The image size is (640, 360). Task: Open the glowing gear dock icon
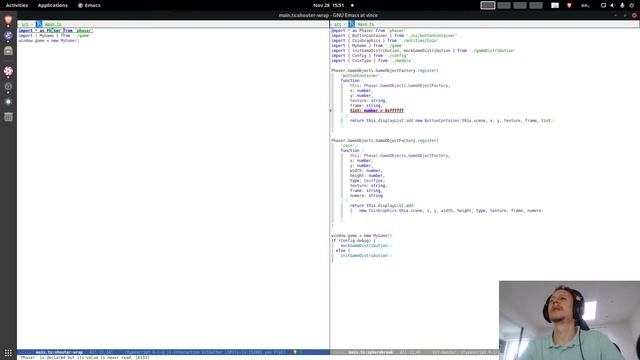coord(8,102)
